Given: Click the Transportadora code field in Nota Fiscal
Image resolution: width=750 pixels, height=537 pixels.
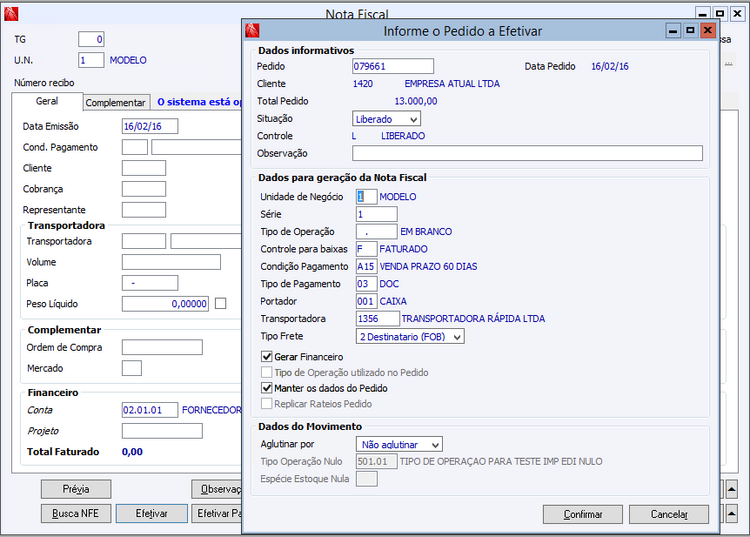Looking at the screenshot, I should point(144,241).
